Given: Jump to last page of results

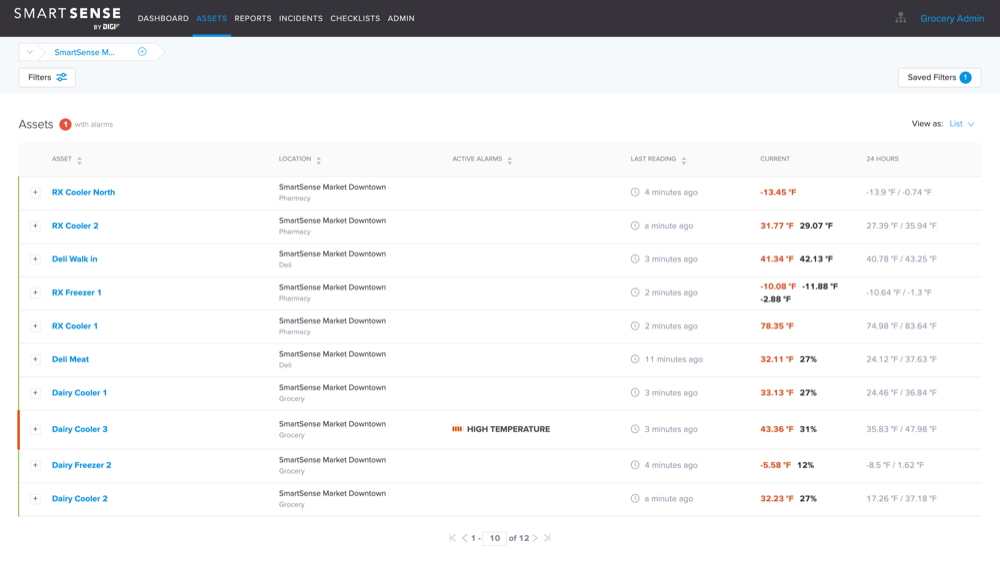Looking at the screenshot, I should (547, 538).
